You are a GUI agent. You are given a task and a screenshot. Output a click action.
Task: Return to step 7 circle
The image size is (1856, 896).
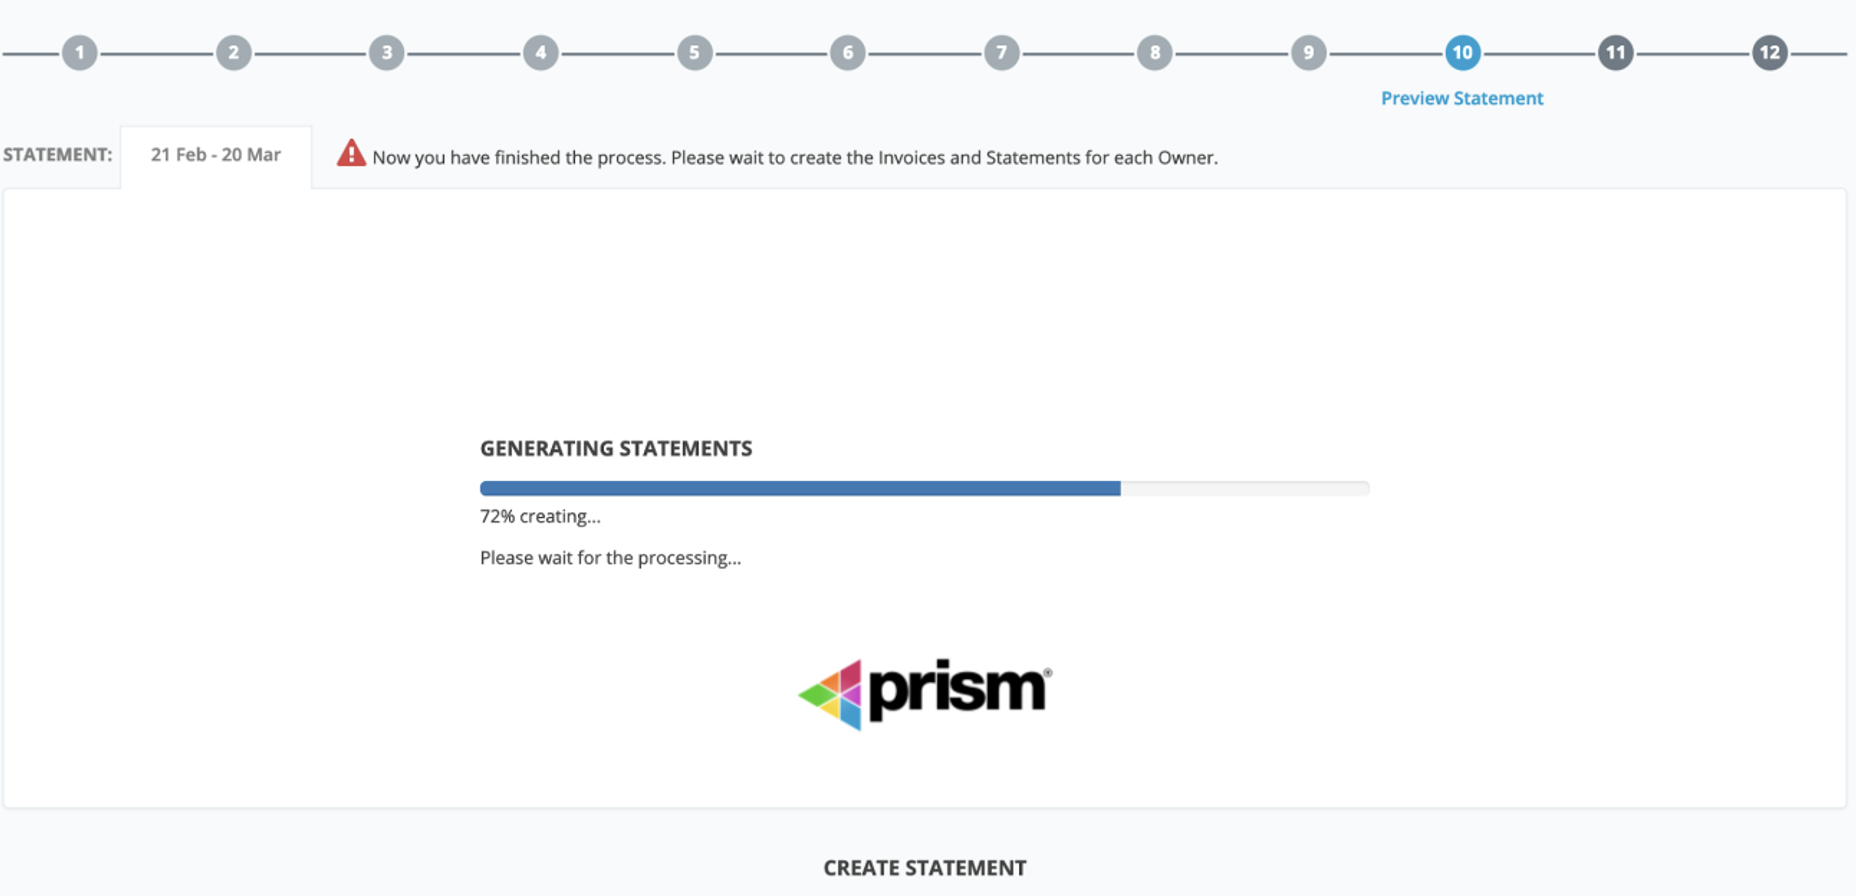pos(1001,53)
